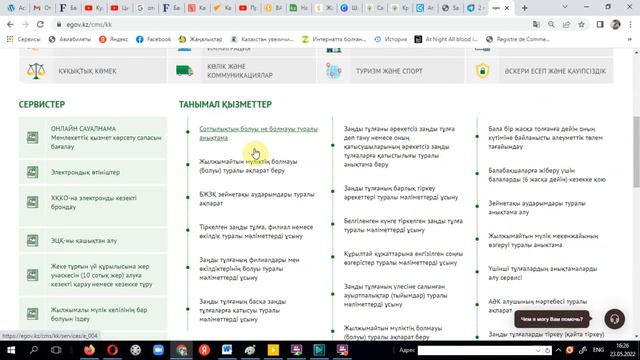The image size is (640, 360).
Task: Bookmark this page with star icon
Action: tap(581, 24)
